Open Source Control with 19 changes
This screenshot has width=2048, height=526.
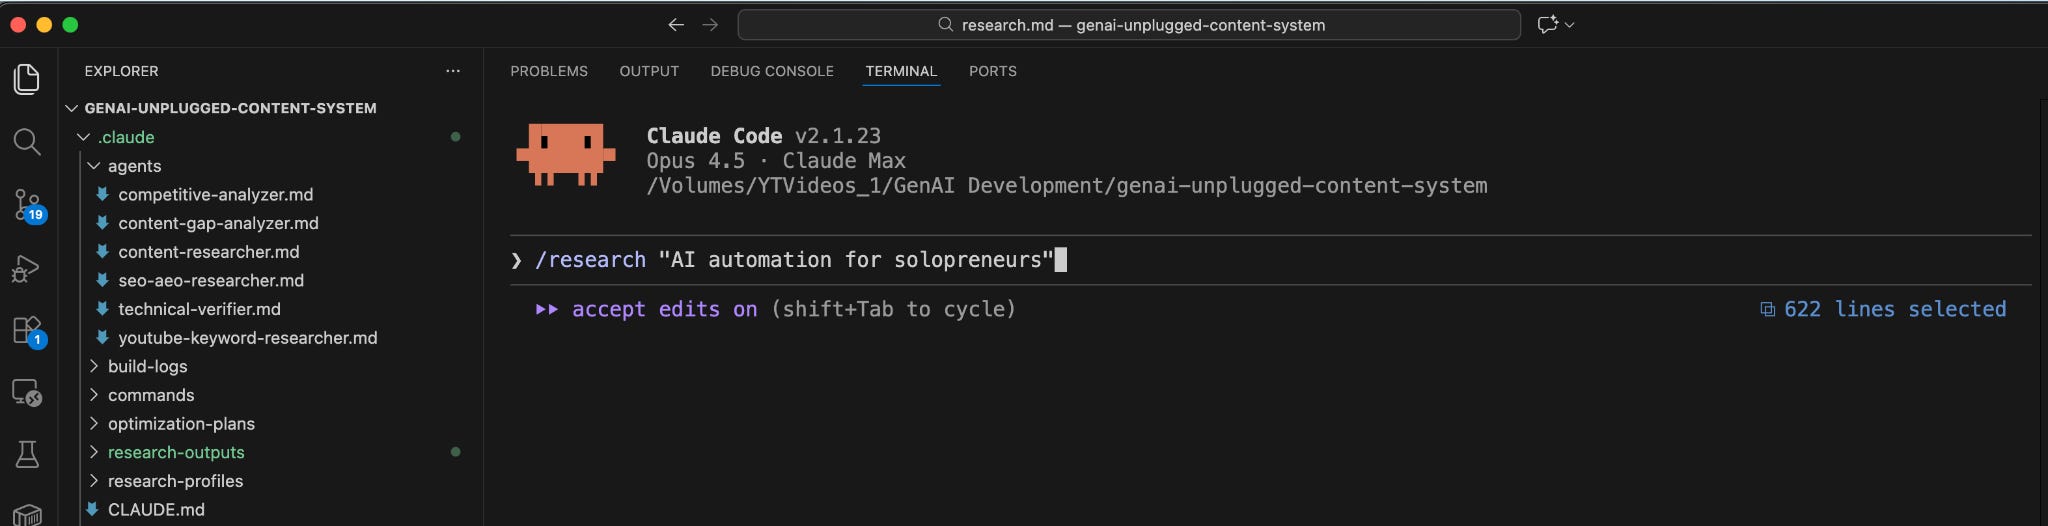(29, 206)
